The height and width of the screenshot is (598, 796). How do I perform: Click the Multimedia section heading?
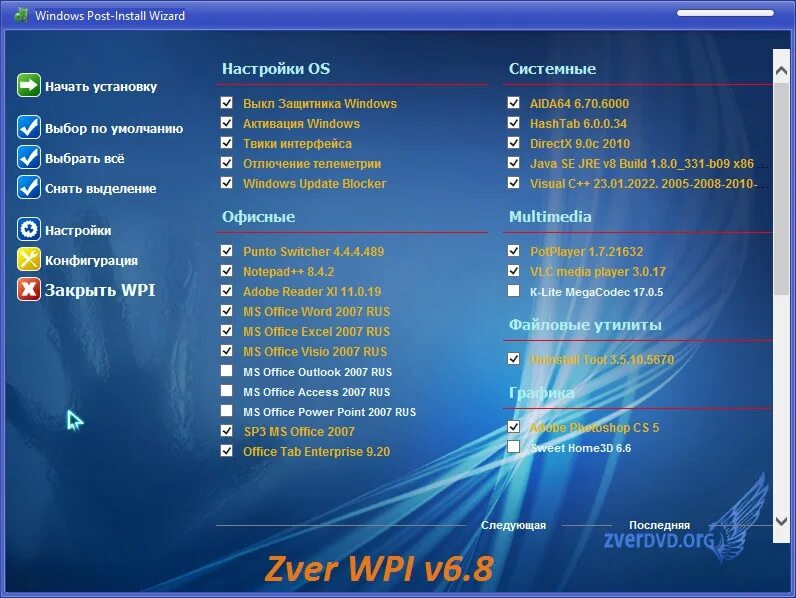click(x=550, y=217)
